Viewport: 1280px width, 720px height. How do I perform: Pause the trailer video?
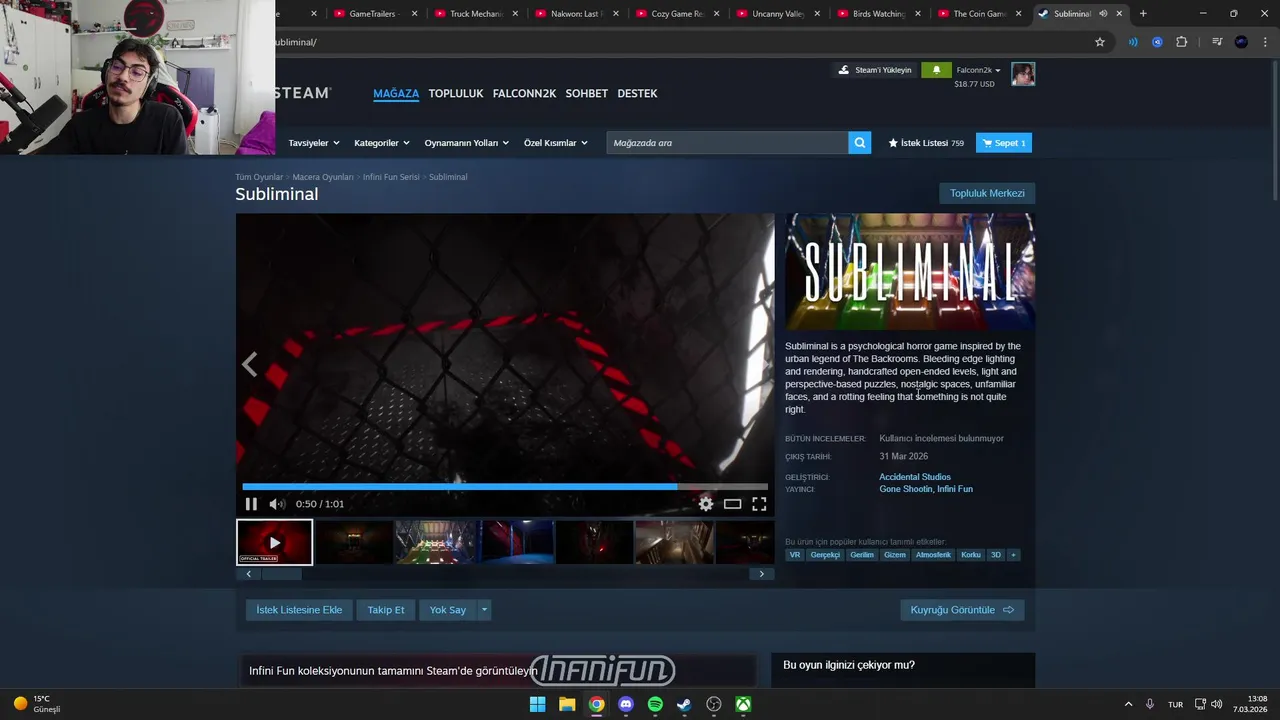point(251,504)
